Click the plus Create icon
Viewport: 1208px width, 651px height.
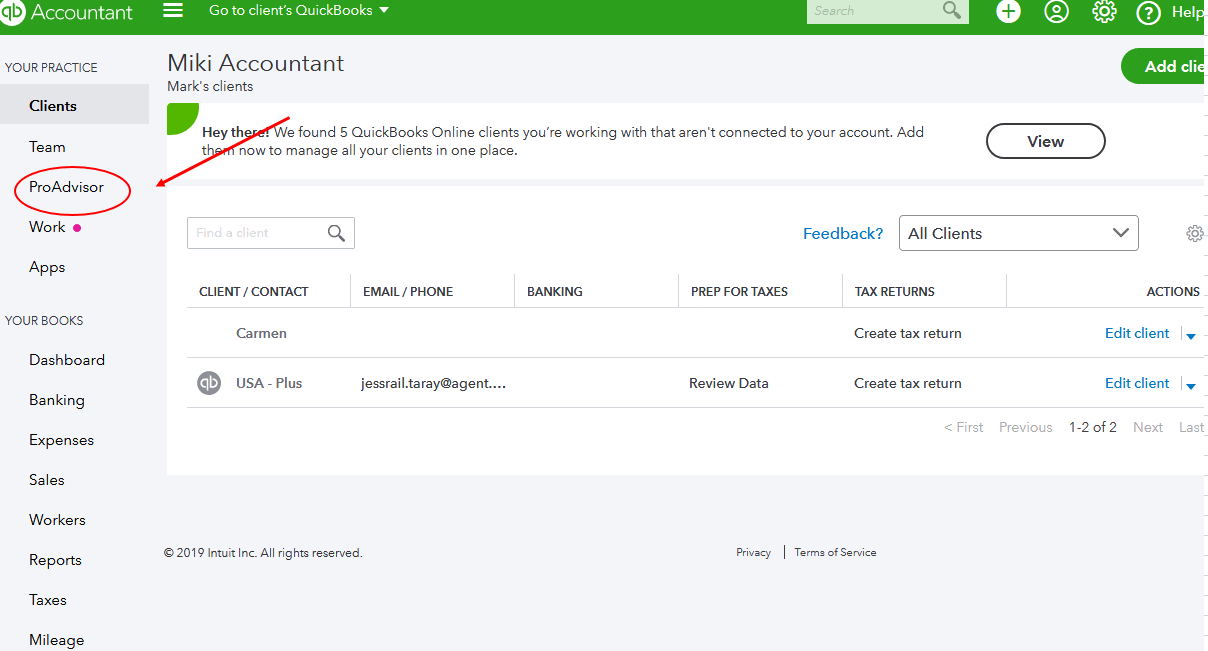coord(1008,12)
